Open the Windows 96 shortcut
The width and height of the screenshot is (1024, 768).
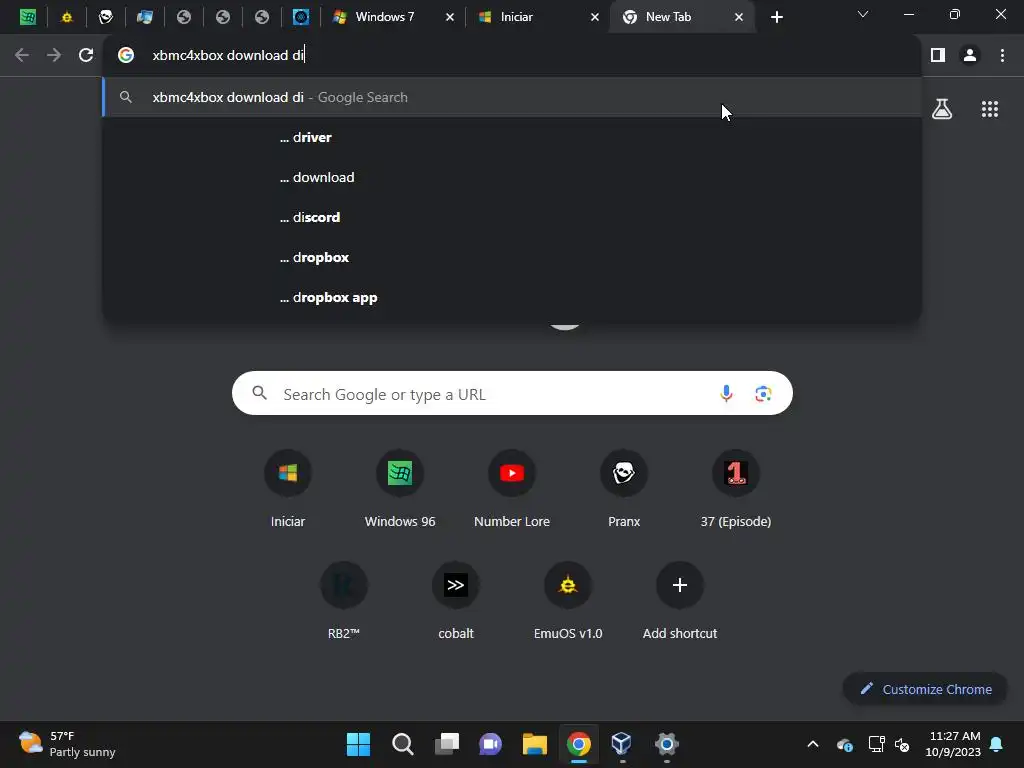[400, 488]
